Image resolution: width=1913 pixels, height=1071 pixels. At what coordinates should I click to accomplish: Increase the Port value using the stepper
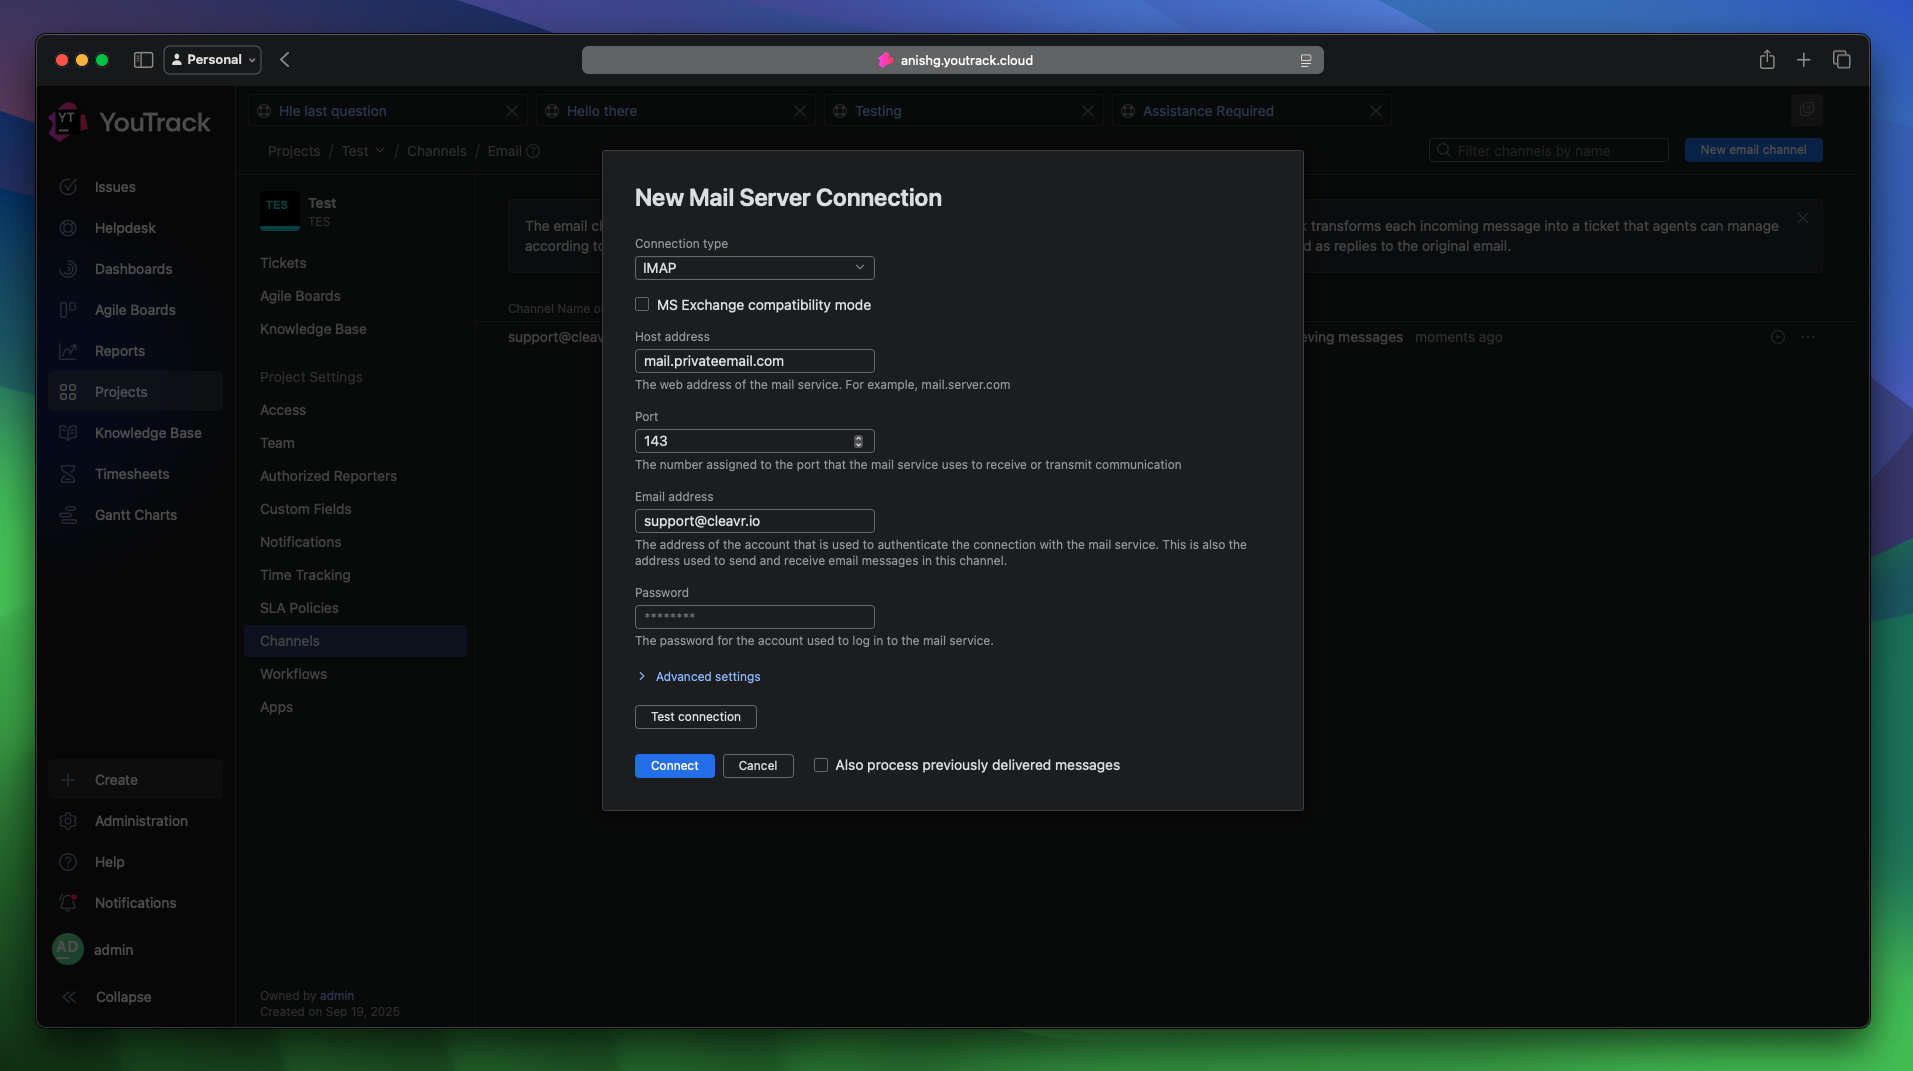click(x=859, y=437)
